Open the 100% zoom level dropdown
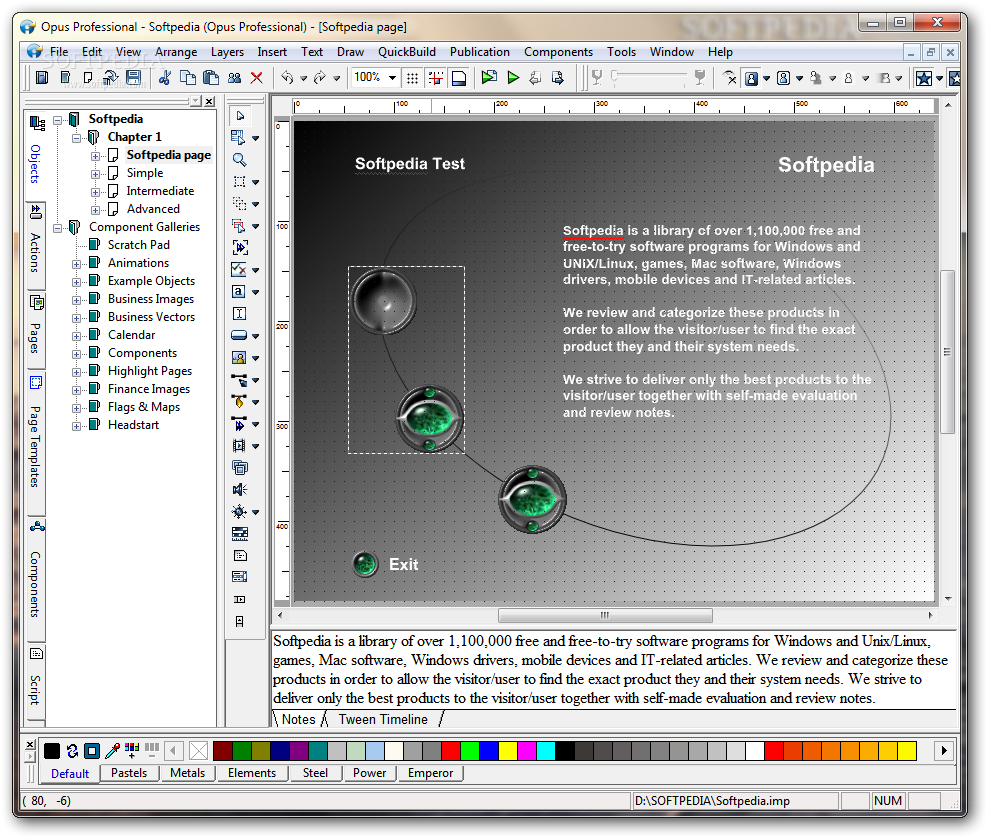The image size is (988, 838). point(392,77)
